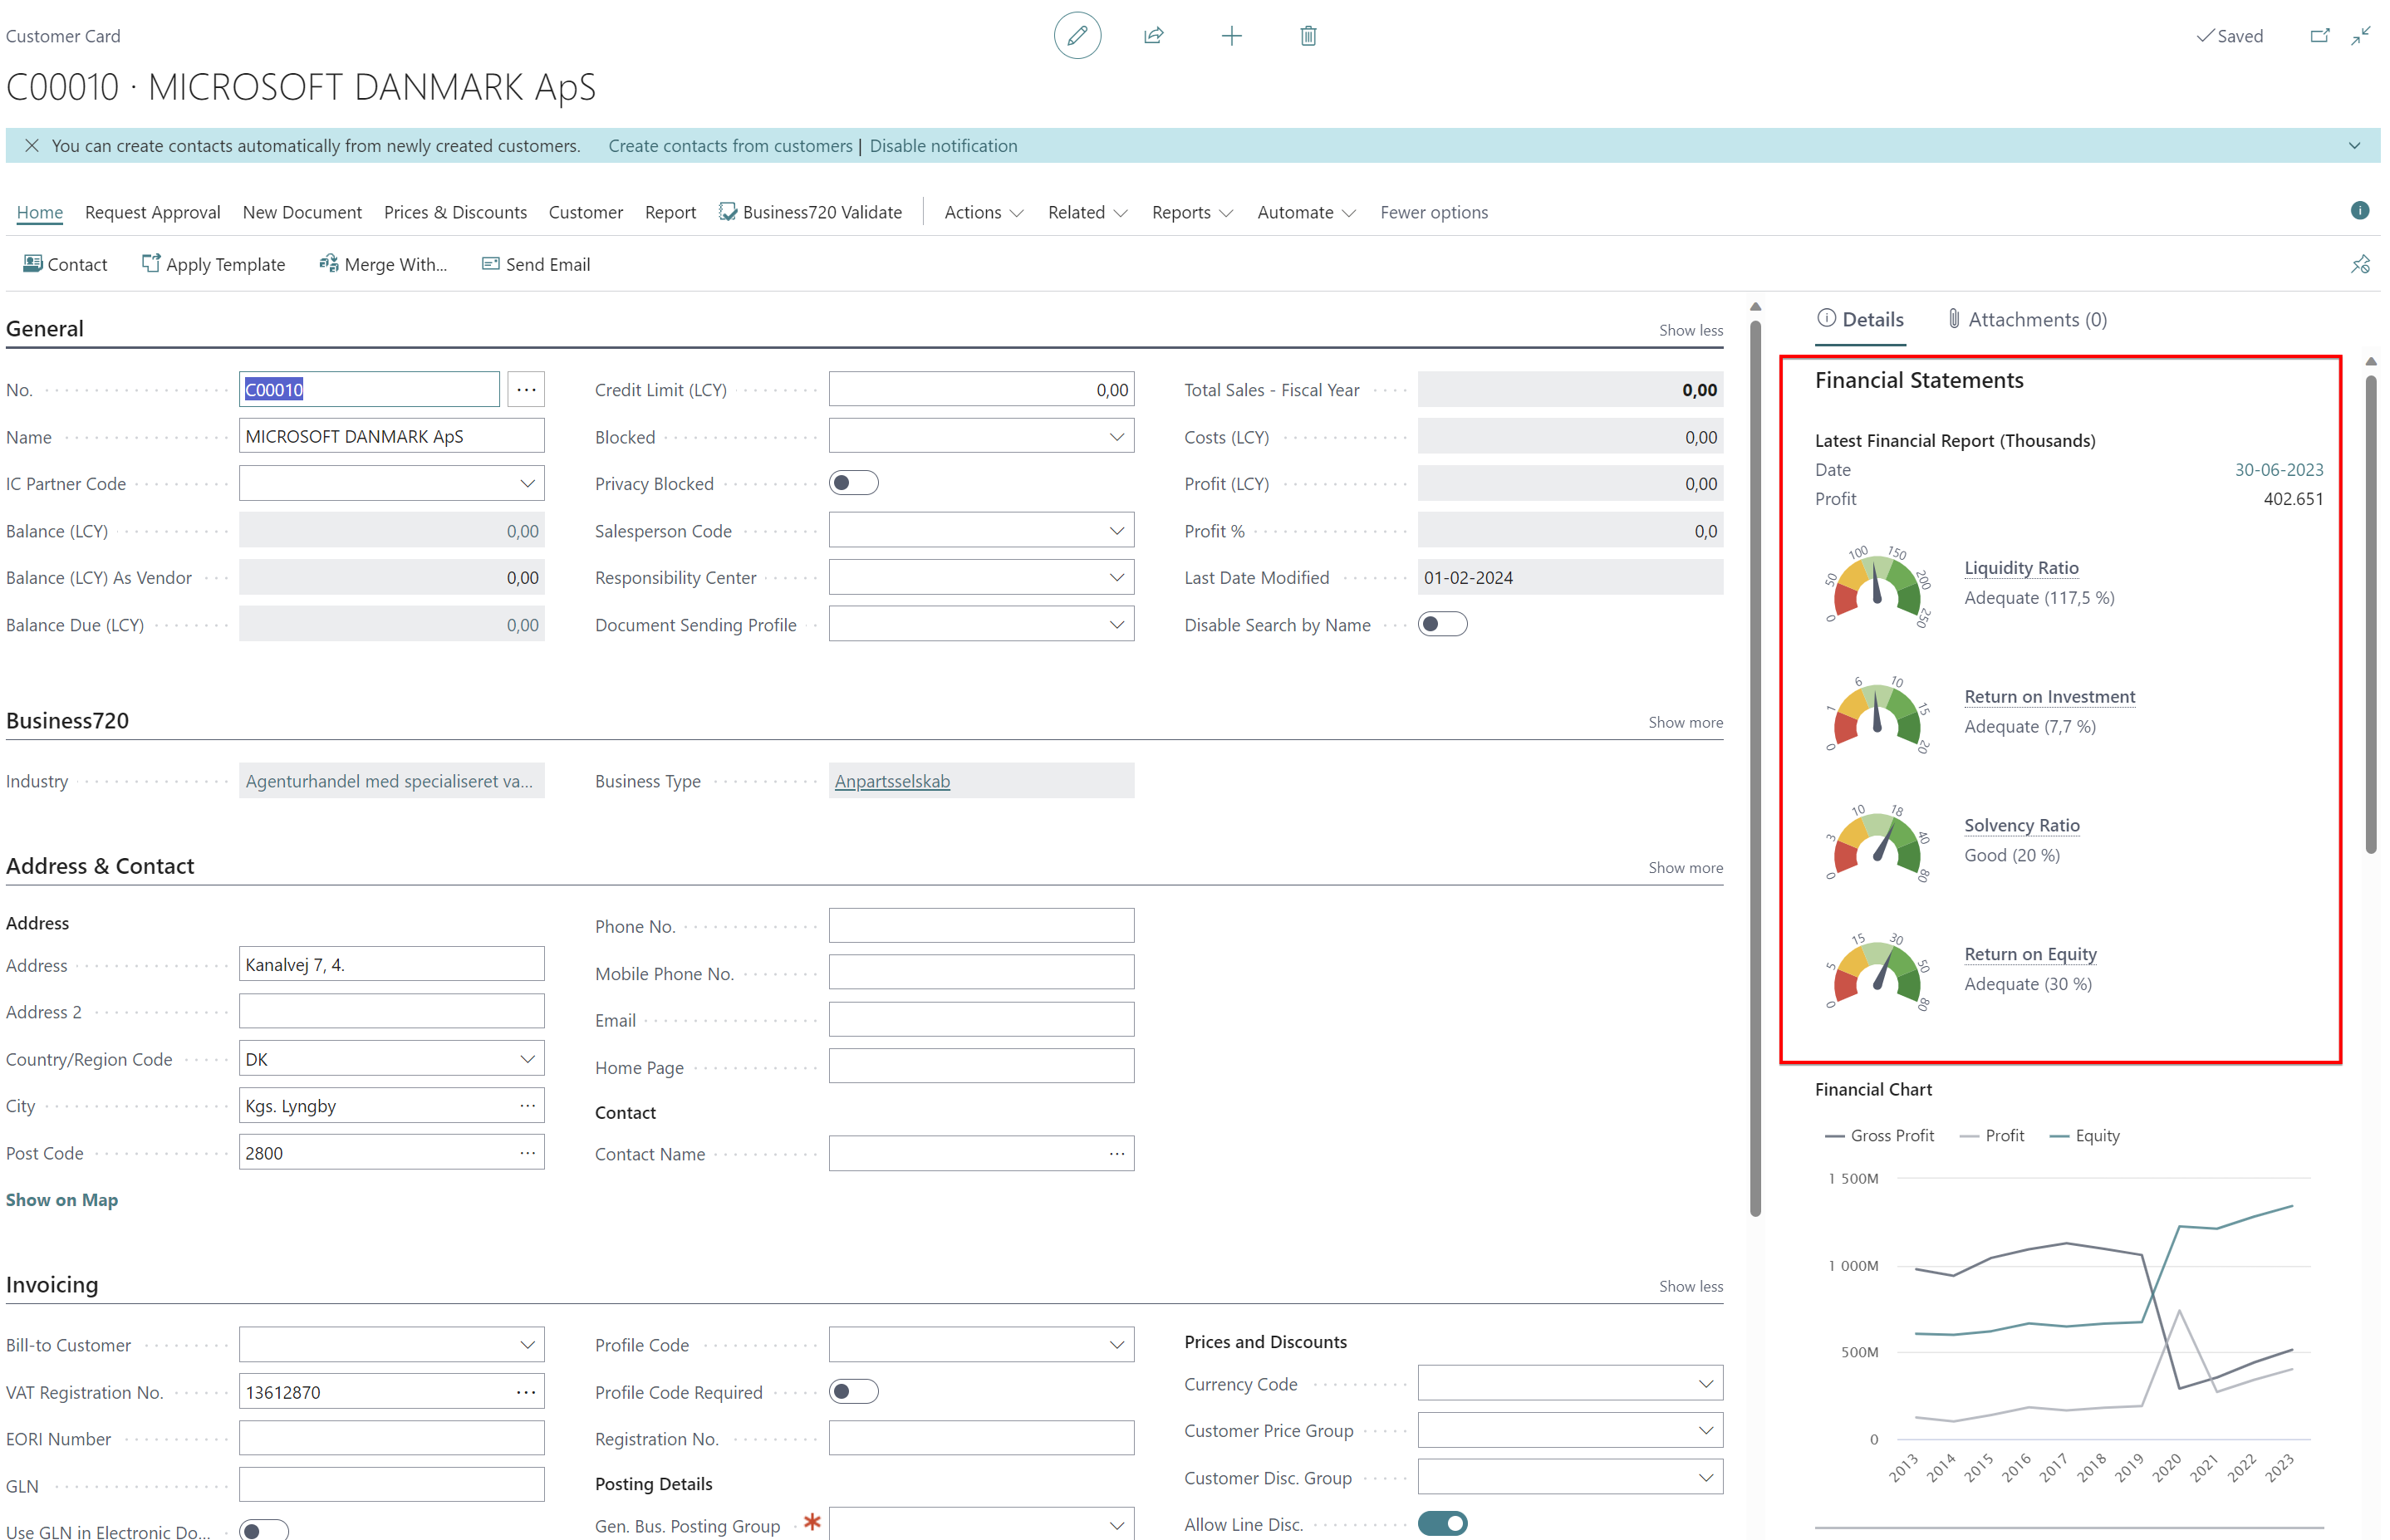Run Business720 Validate action
Image resolution: width=2390 pixels, height=1540 pixels.
coord(810,212)
